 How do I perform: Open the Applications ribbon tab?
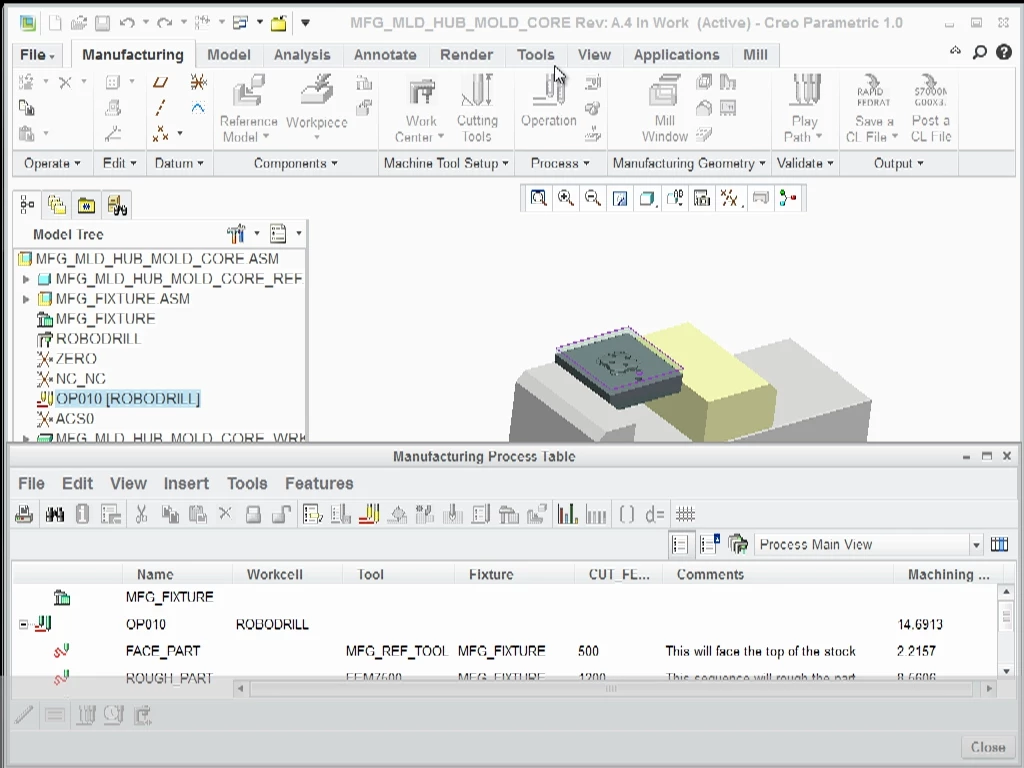pos(677,55)
